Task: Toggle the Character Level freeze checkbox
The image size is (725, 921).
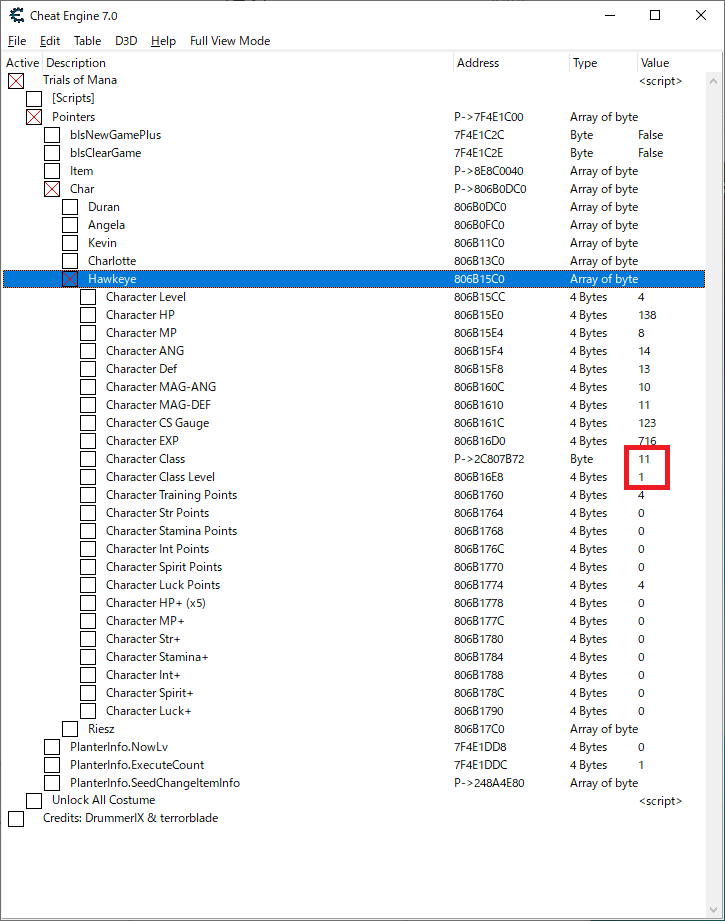Action: pyautogui.click(x=88, y=297)
